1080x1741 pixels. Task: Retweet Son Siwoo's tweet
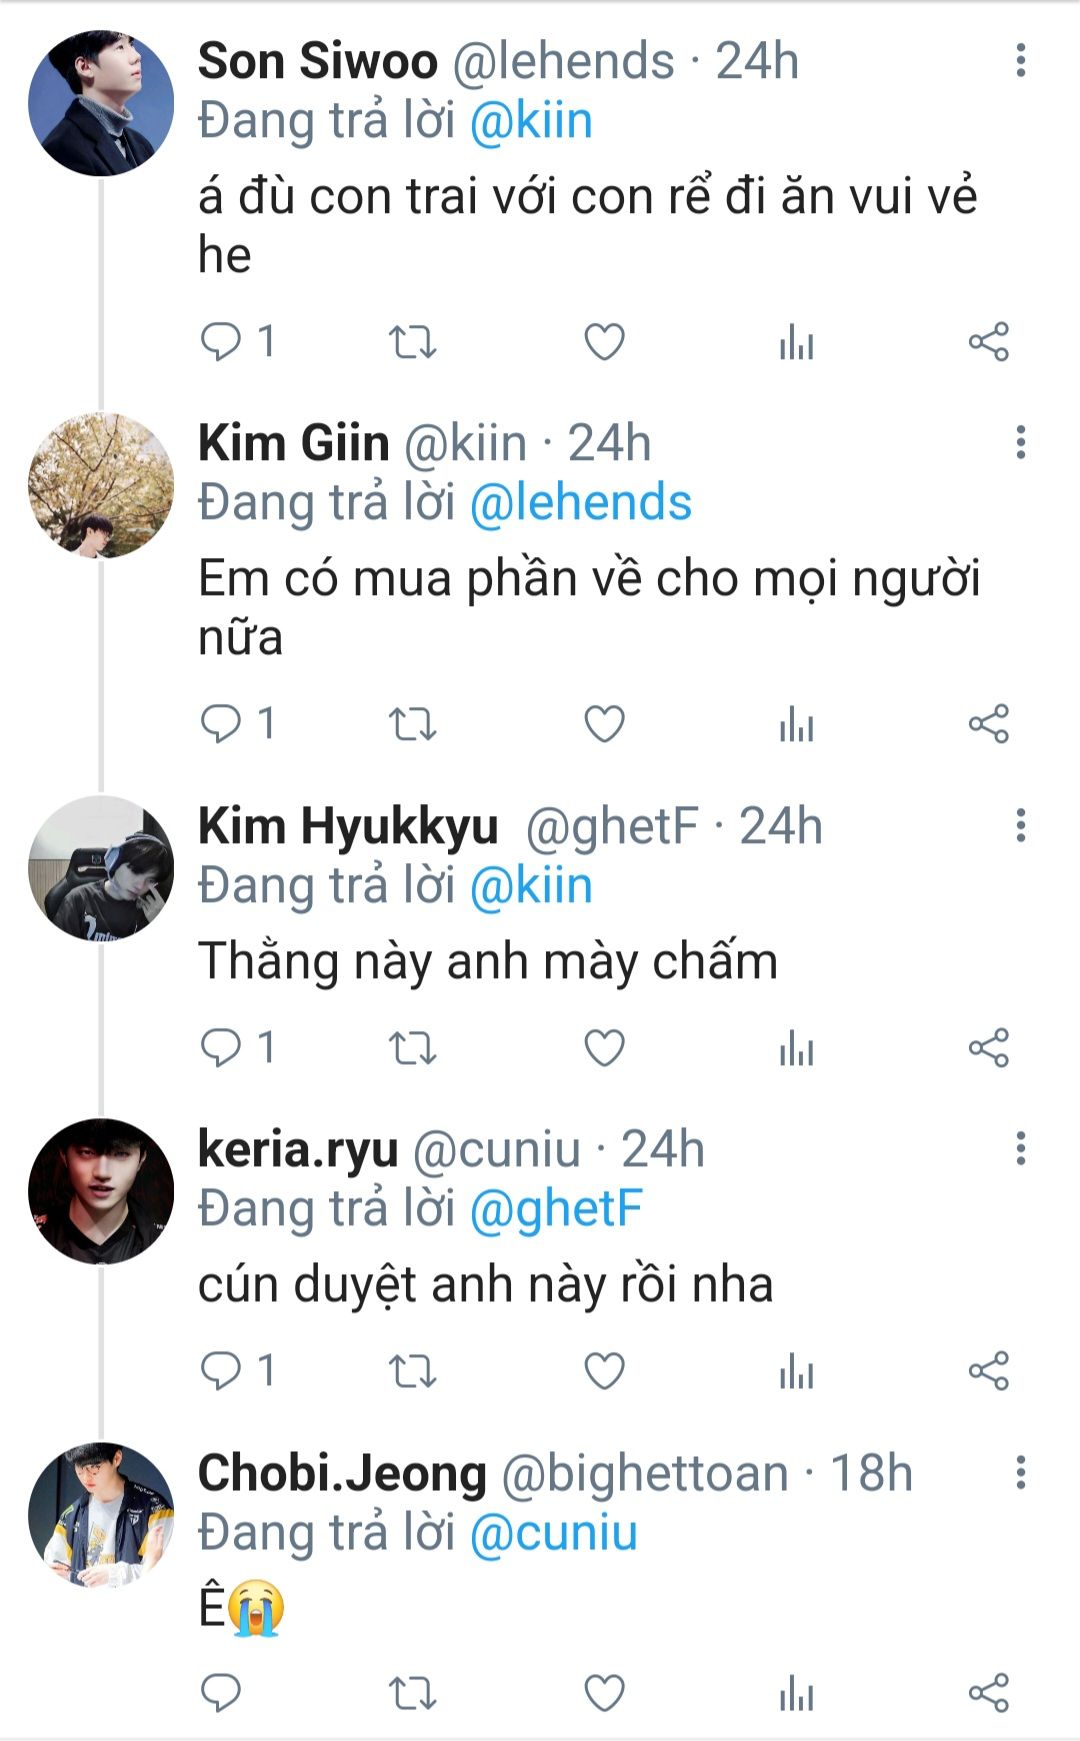(412, 342)
